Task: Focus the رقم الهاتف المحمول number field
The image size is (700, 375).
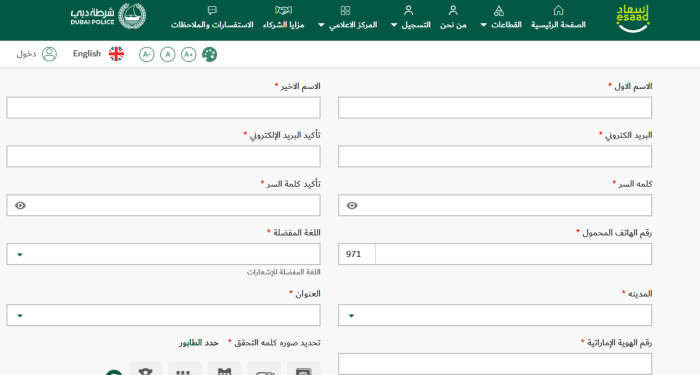Action: click(513, 254)
